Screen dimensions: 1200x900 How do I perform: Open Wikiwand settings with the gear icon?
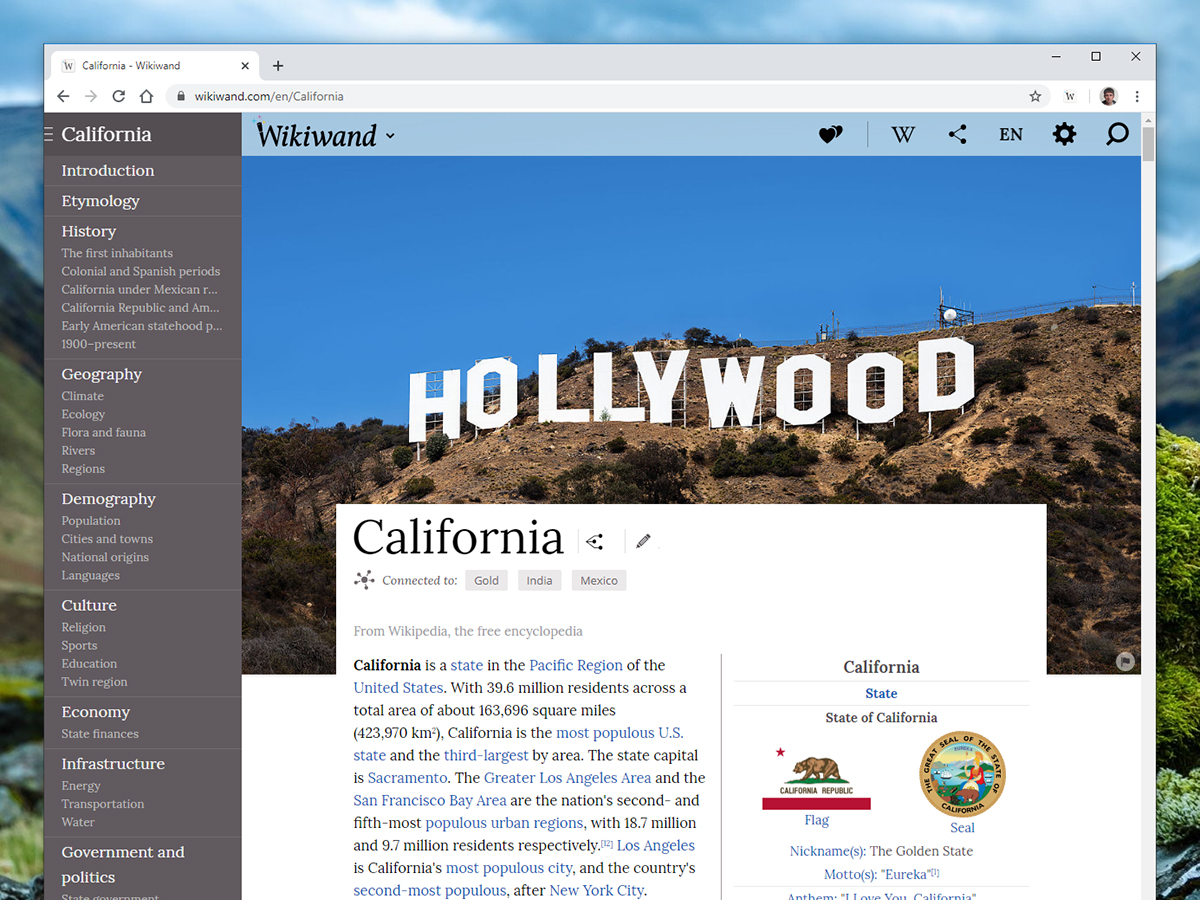click(x=1064, y=133)
